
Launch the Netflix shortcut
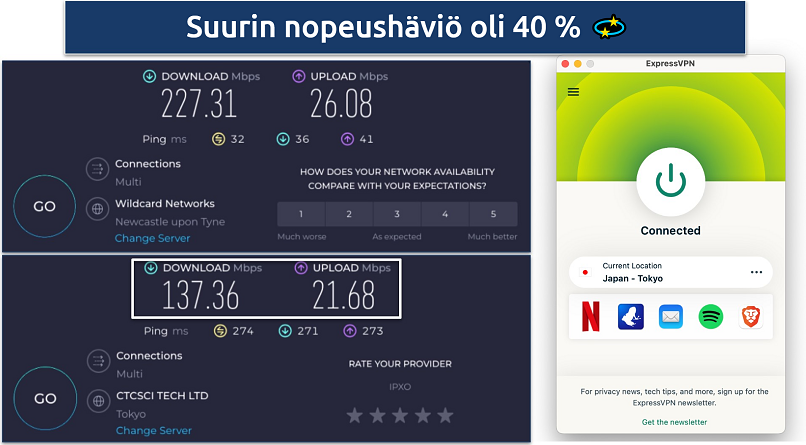(591, 317)
